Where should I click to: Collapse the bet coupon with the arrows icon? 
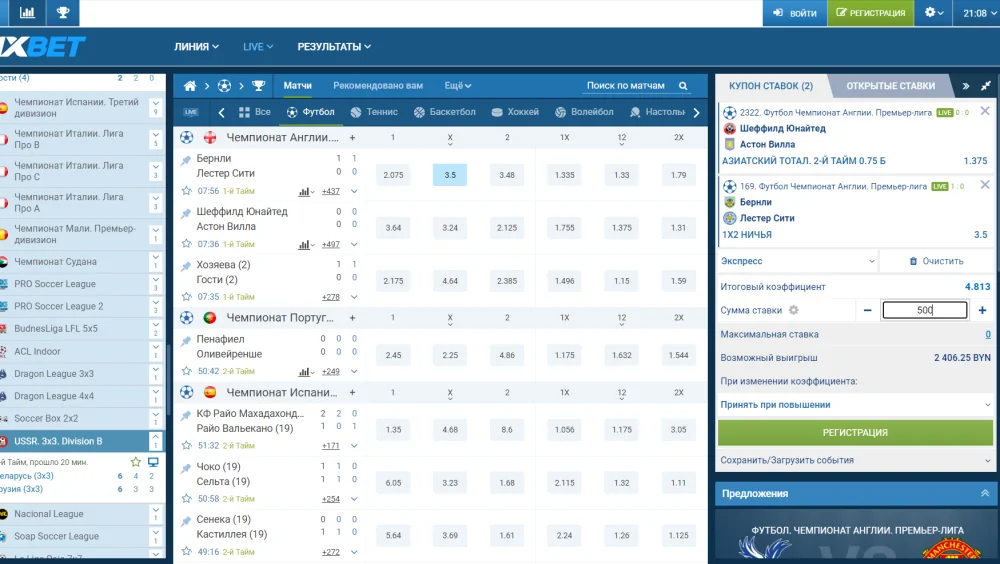[965, 86]
